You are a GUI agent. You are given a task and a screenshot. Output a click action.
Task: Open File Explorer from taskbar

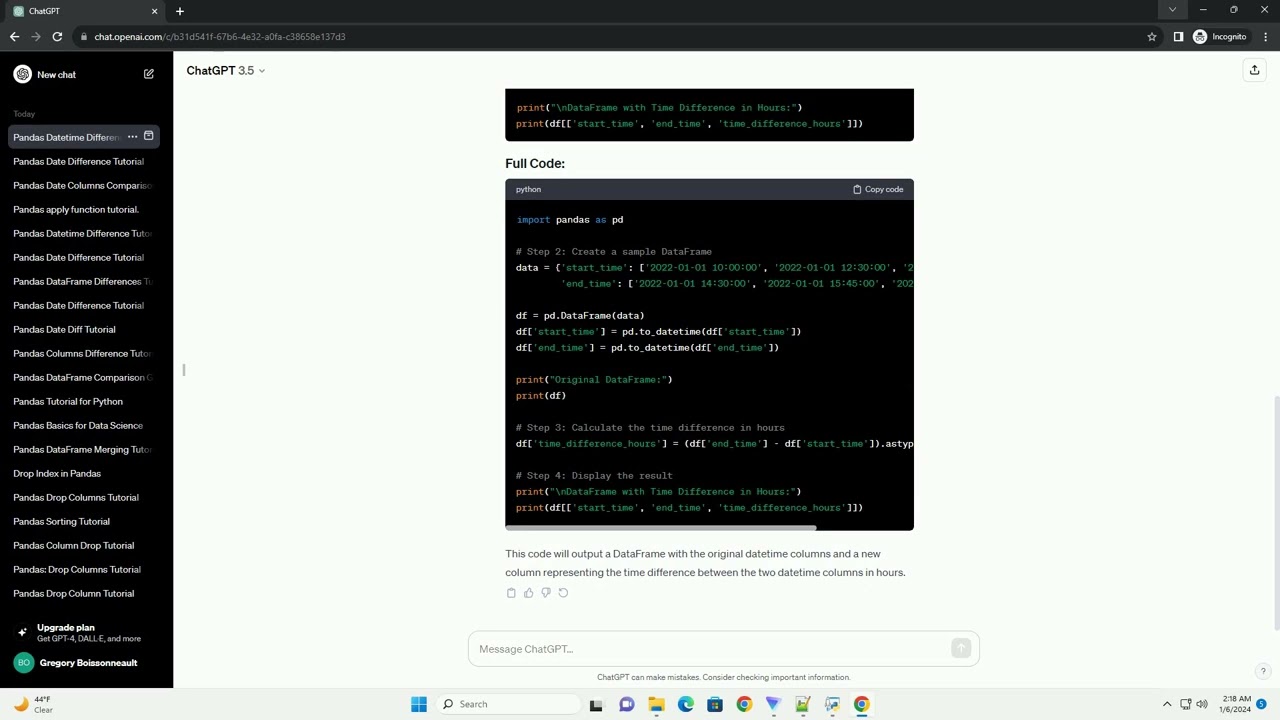656,704
